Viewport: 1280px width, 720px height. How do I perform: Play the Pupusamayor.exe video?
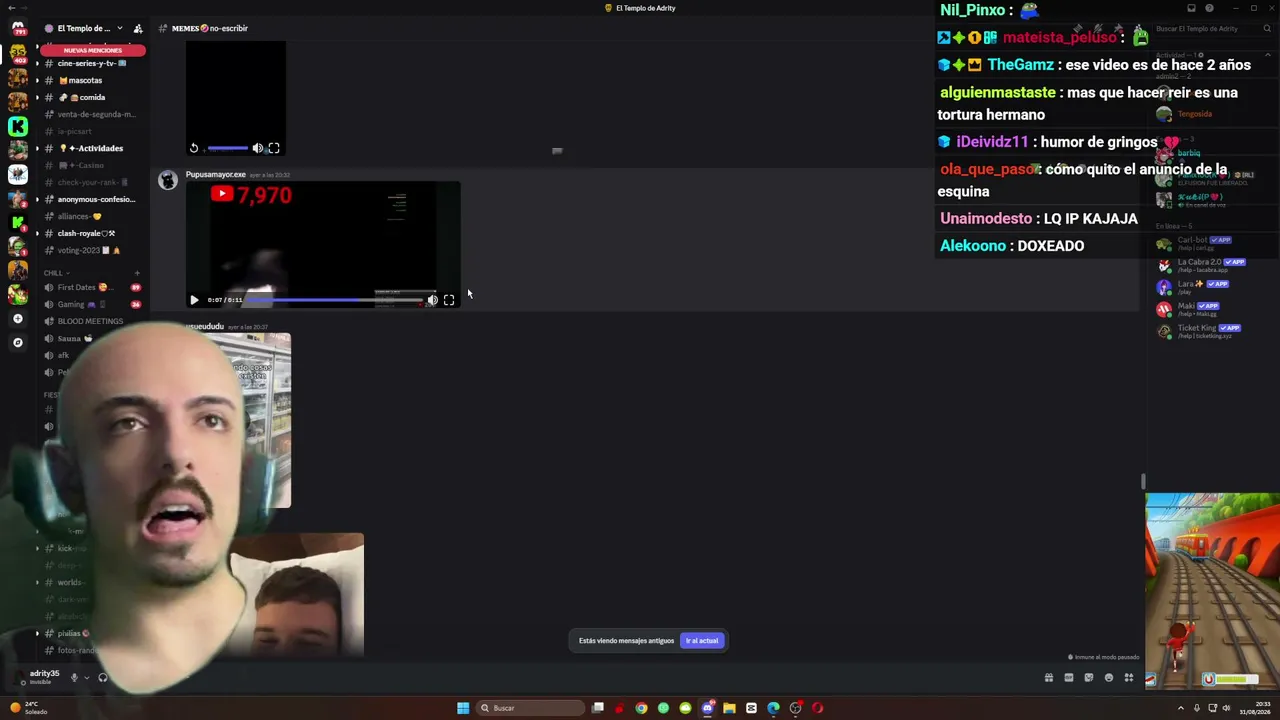194,300
